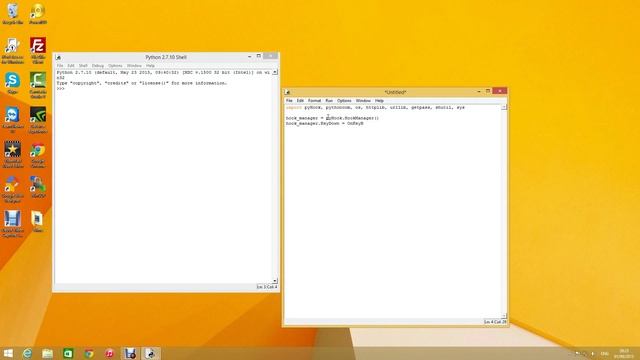Open the Help menu in Untitled editor
The image size is (640, 360).
coord(379,100)
